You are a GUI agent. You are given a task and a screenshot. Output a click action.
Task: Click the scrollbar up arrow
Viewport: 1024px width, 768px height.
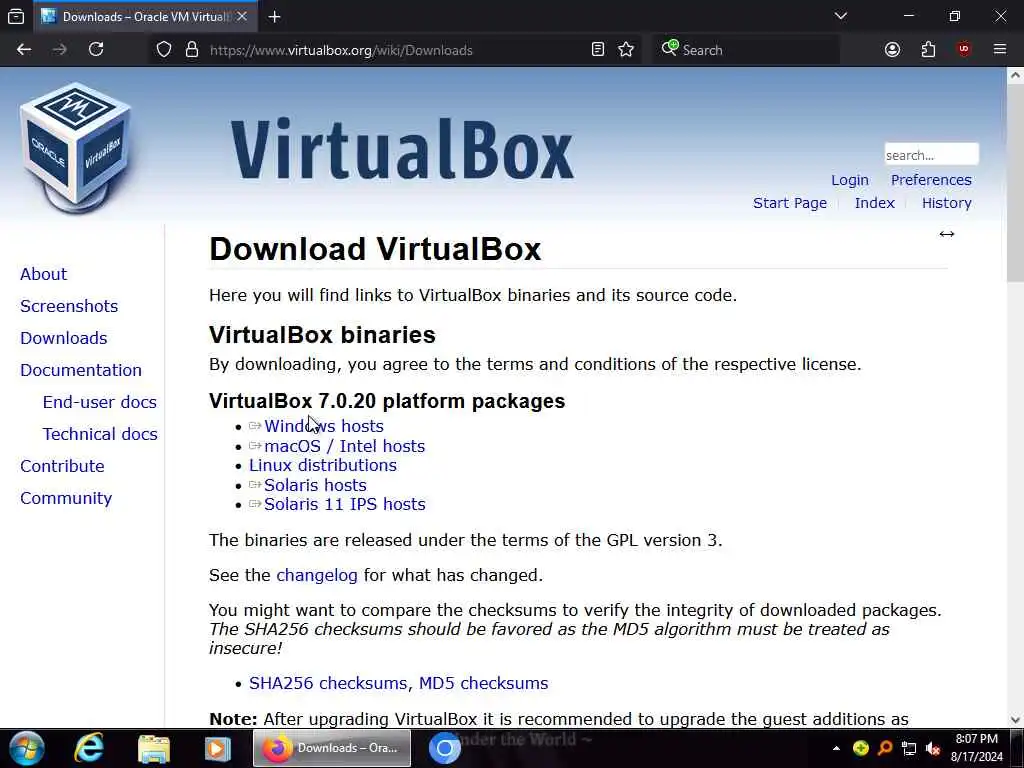coord(1015,75)
